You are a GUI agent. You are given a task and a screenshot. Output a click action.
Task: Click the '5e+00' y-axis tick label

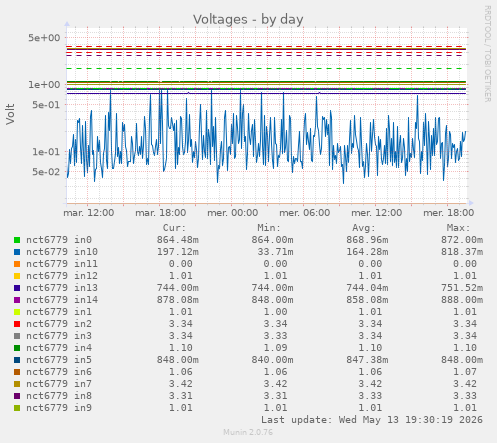(x=44, y=38)
